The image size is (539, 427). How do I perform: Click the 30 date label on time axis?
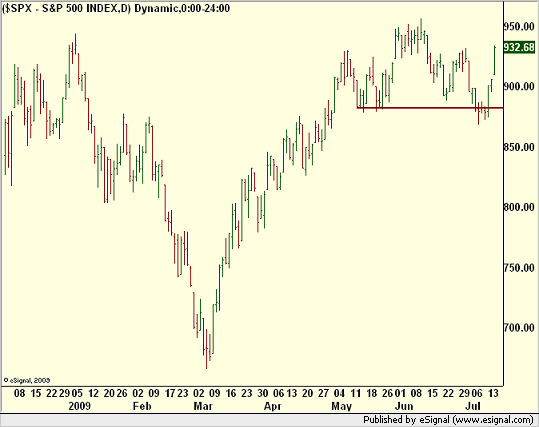tap(263, 393)
